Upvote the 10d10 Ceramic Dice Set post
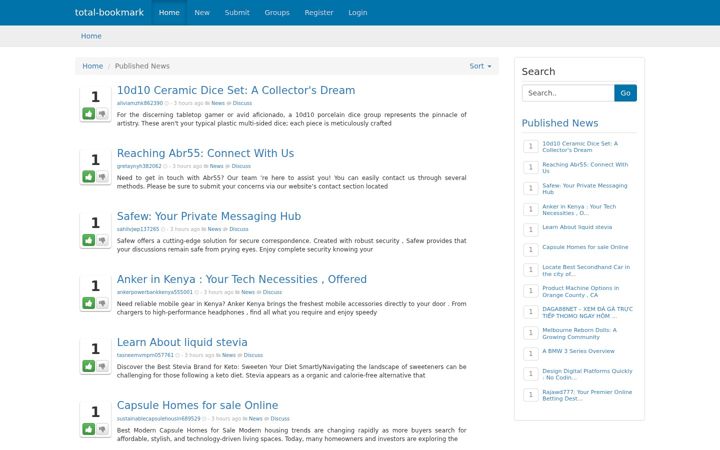 pyautogui.click(x=89, y=113)
